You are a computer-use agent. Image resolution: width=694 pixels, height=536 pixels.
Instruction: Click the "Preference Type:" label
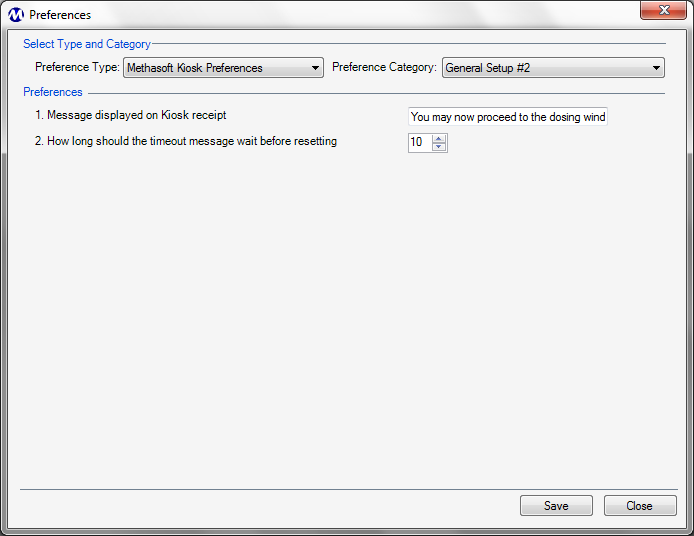click(77, 67)
